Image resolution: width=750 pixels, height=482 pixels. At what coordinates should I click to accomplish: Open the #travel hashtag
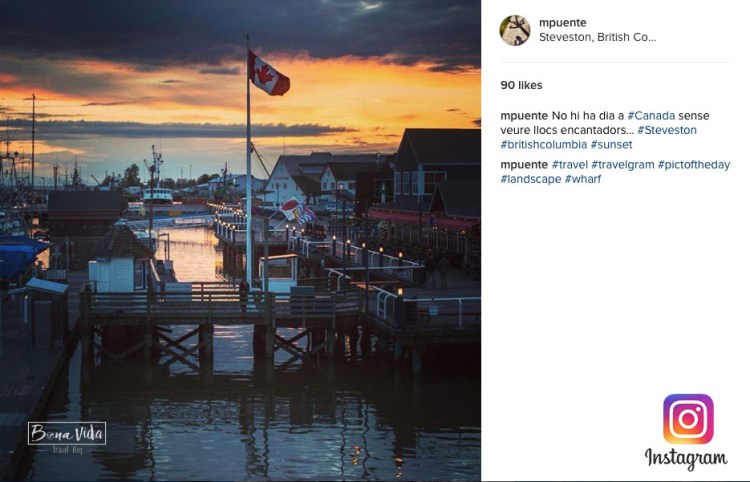tap(569, 165)
